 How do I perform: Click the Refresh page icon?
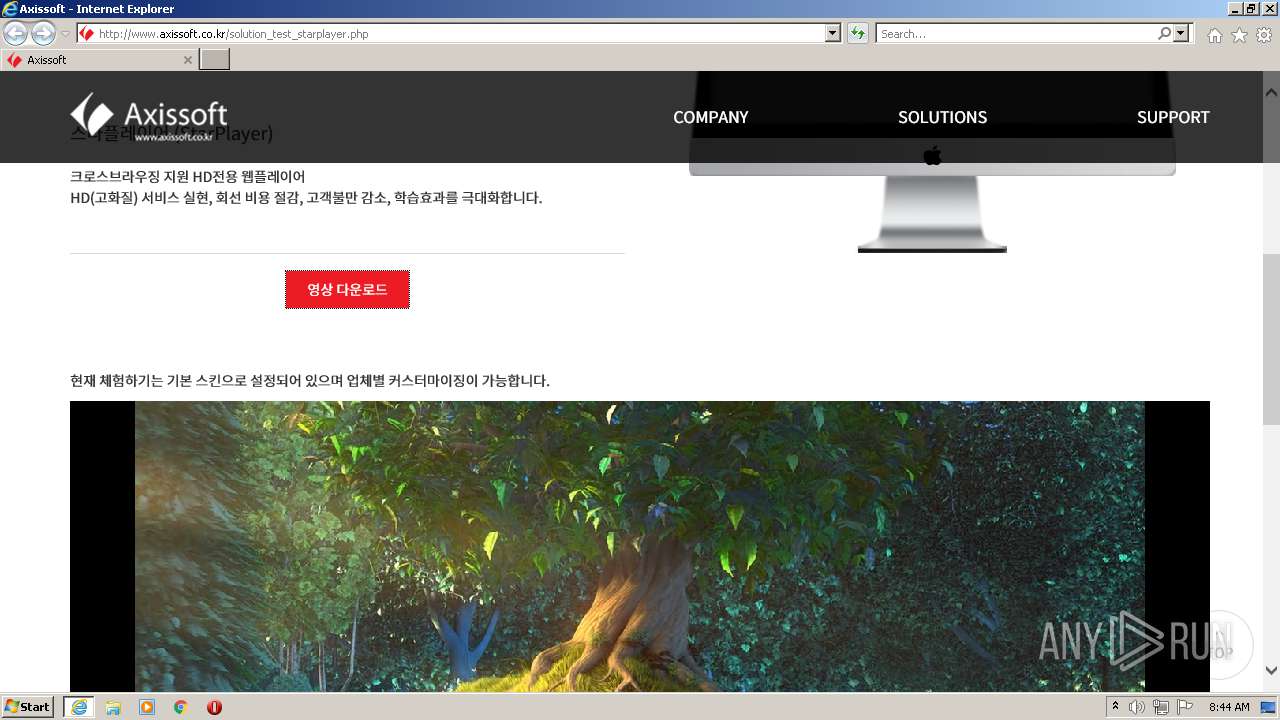(857, 34)
